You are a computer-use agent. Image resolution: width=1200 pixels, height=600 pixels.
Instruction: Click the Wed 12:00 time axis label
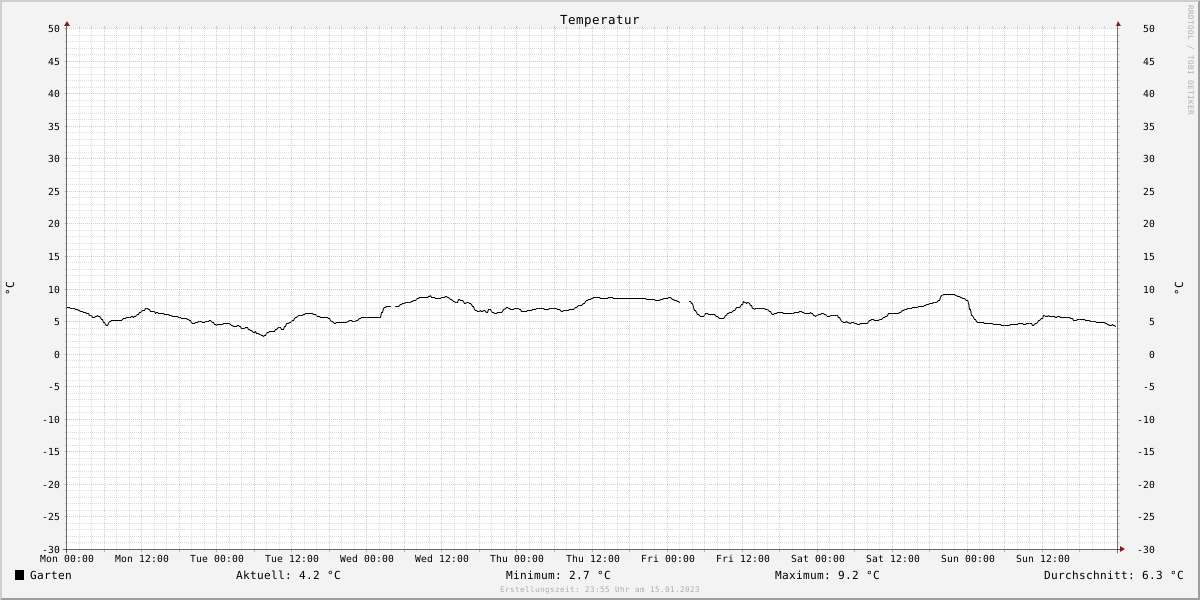pos(442,559)
